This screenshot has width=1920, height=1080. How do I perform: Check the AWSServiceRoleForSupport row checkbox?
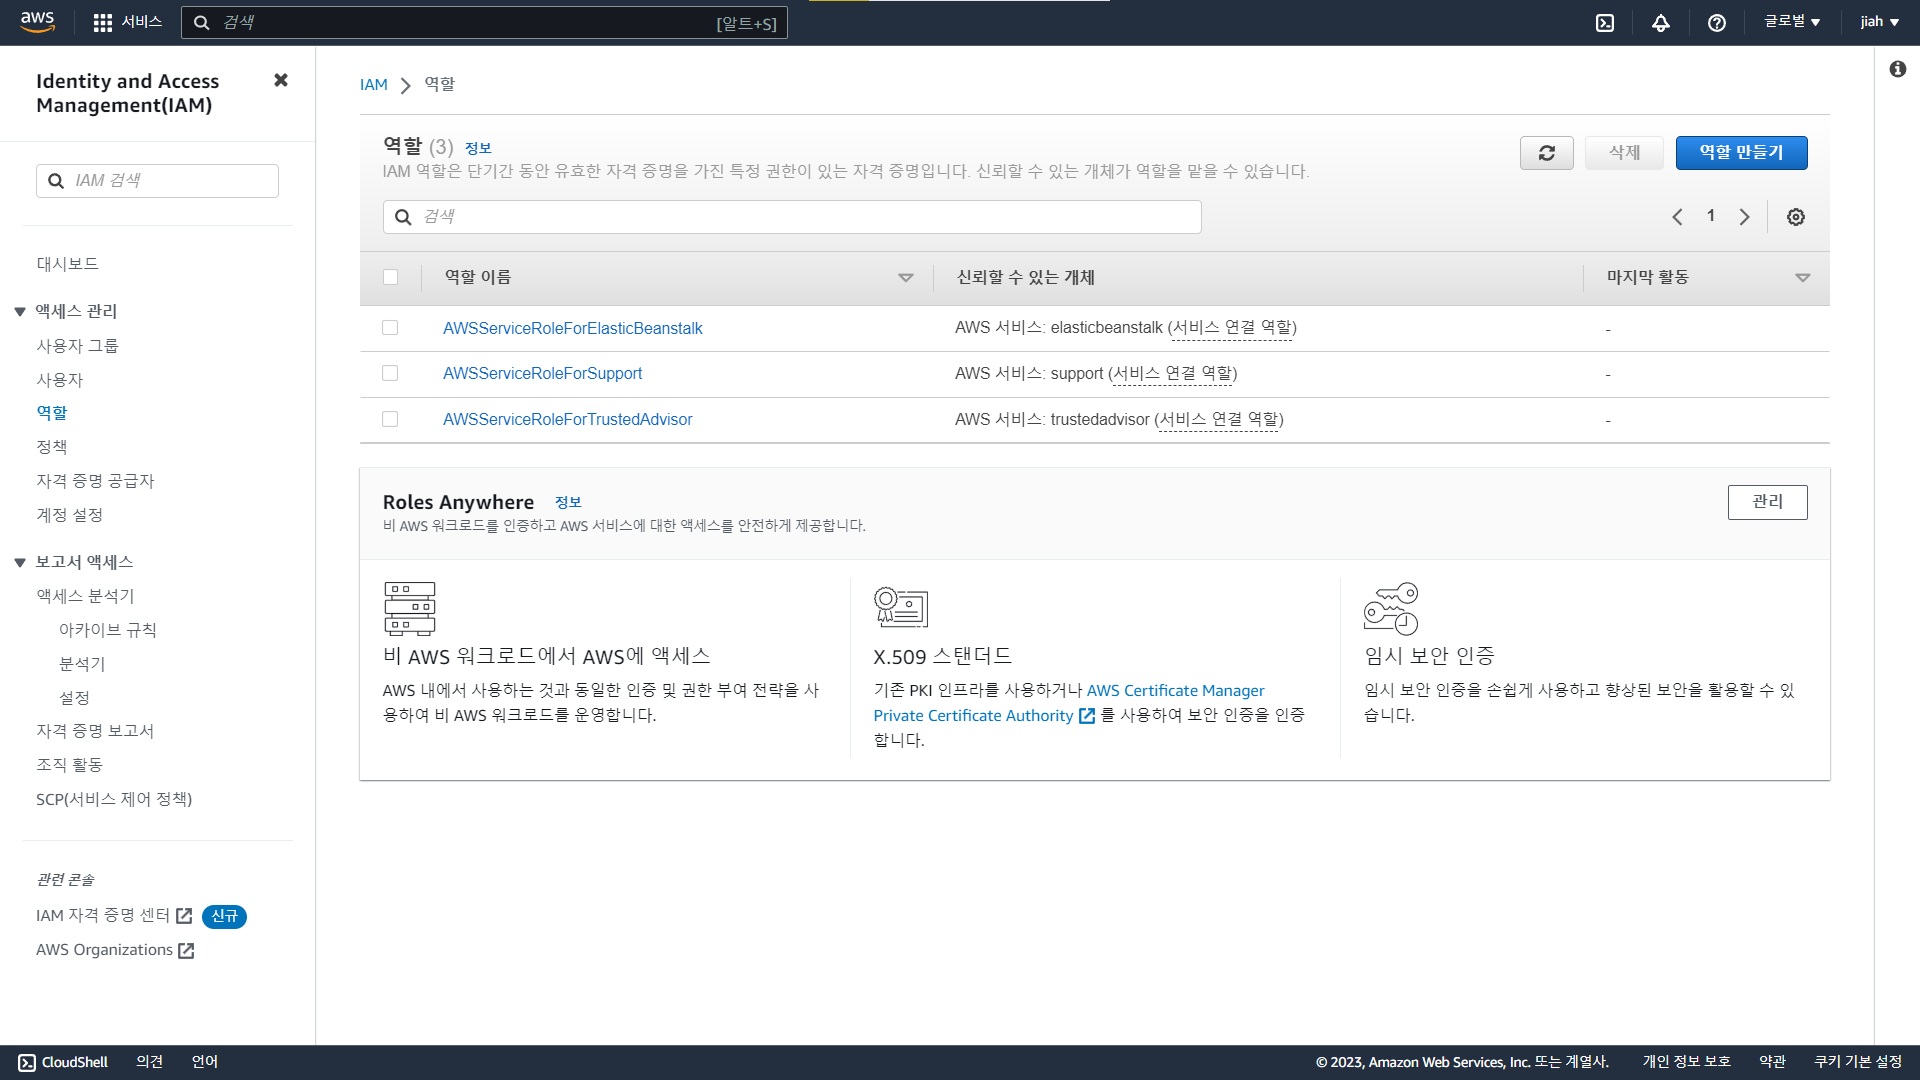pos(390,373)
